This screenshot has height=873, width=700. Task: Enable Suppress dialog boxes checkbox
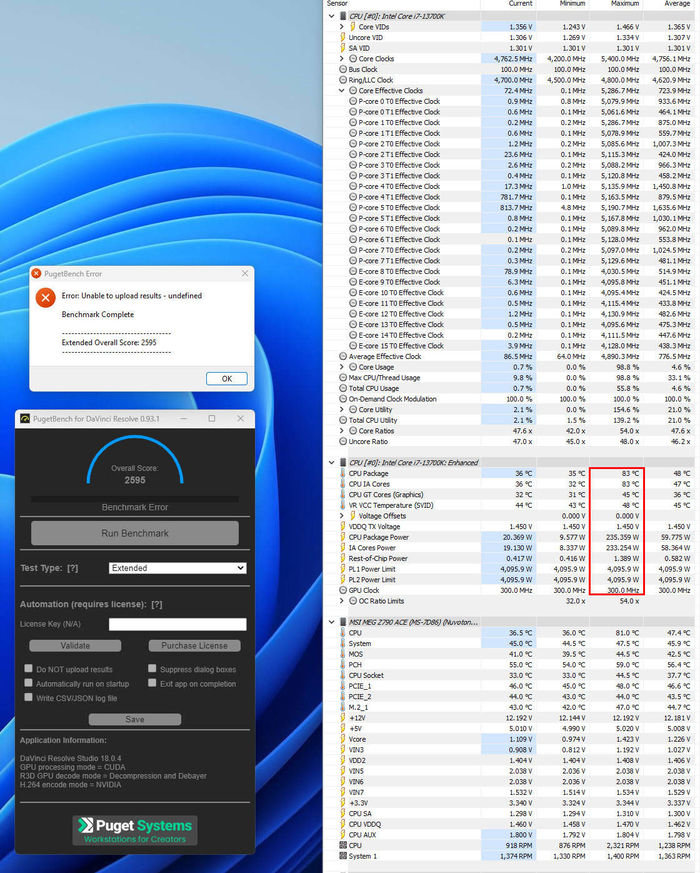pyautogui.click(x=152, y=668)
